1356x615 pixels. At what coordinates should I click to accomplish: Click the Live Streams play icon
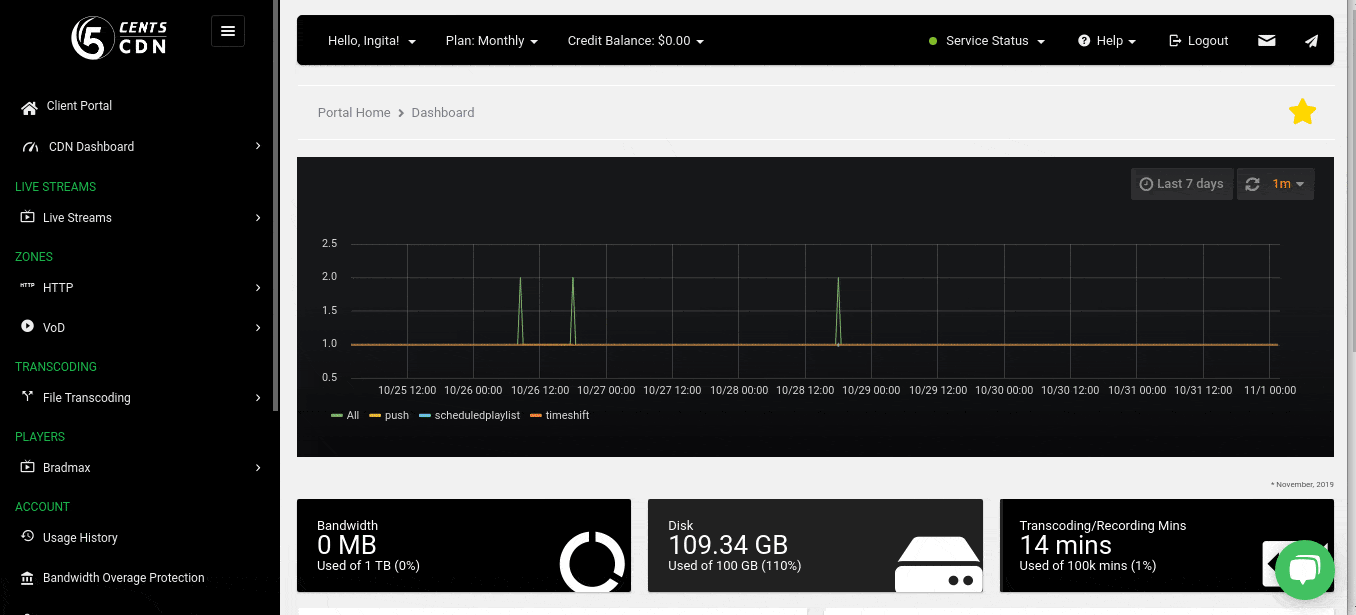(x=28, y=217)
